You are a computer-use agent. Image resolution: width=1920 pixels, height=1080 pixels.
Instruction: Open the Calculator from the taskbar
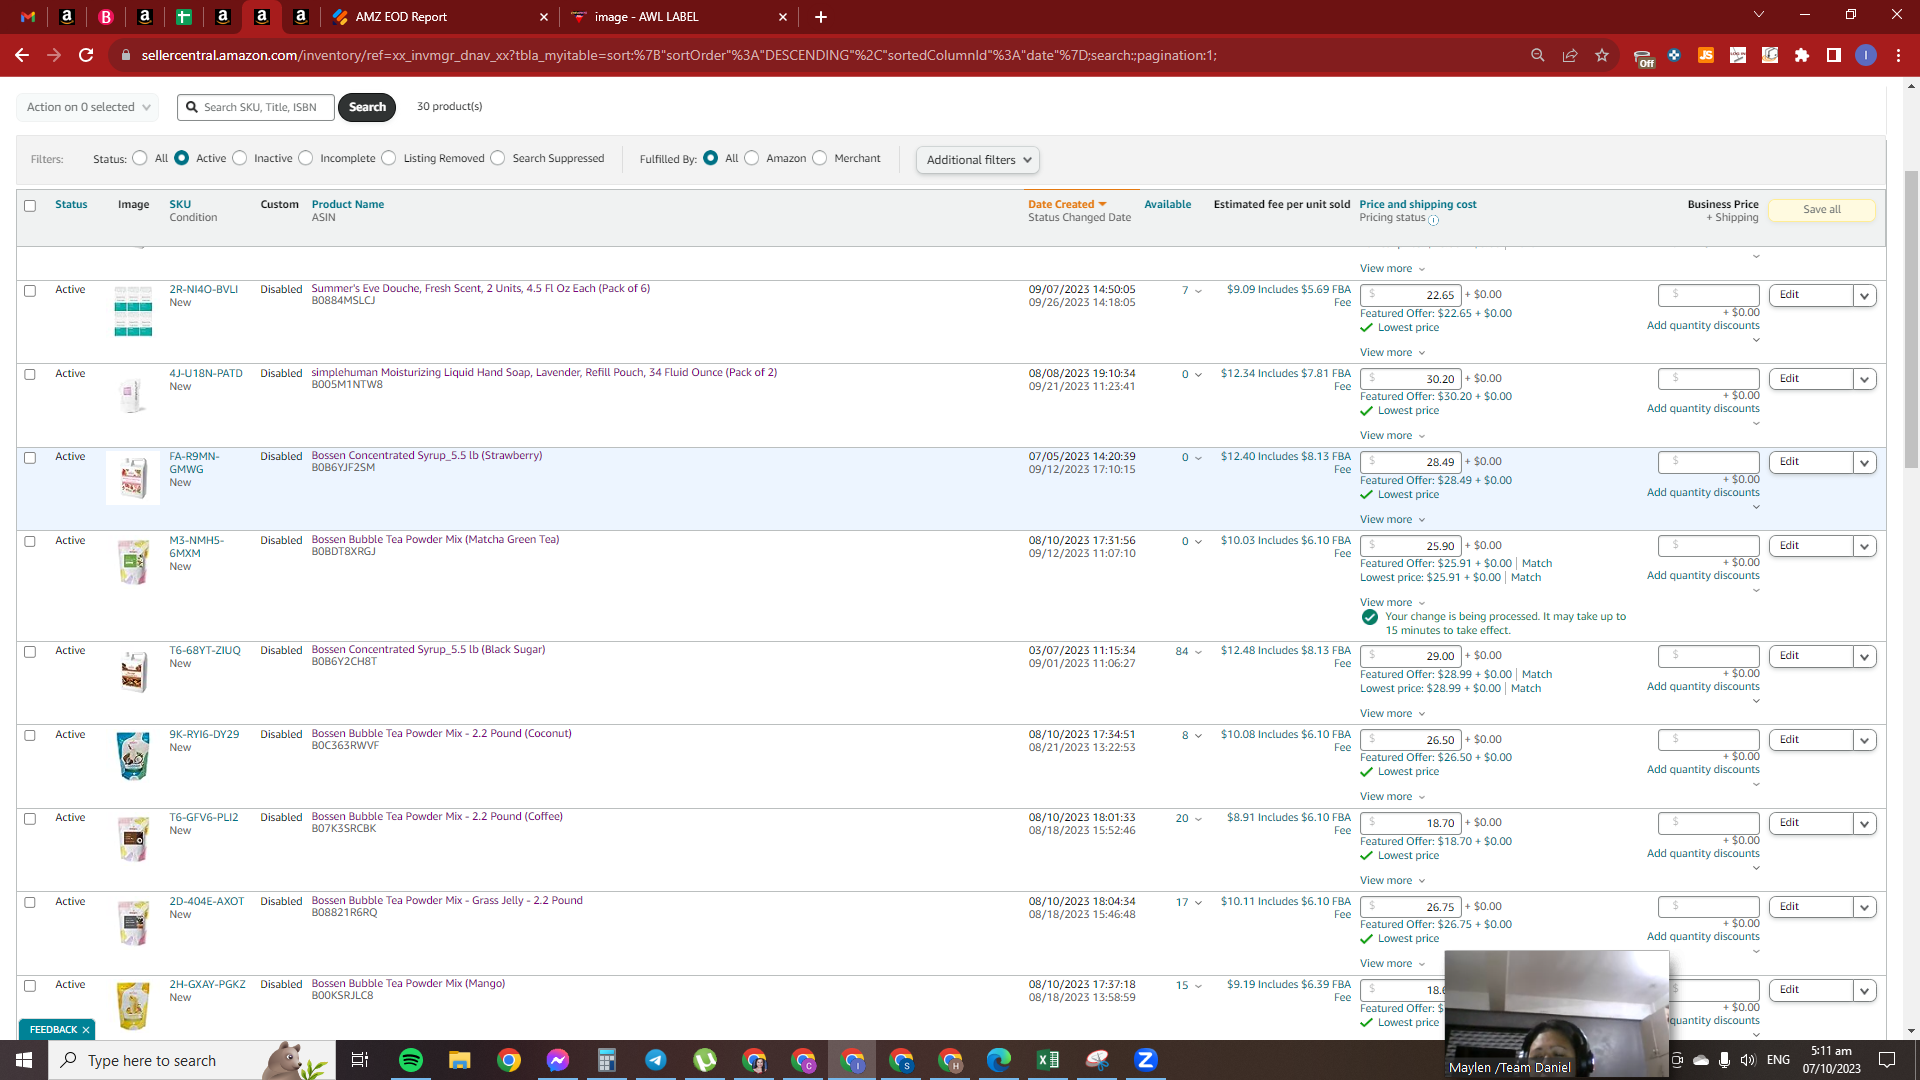(607, 1060)
